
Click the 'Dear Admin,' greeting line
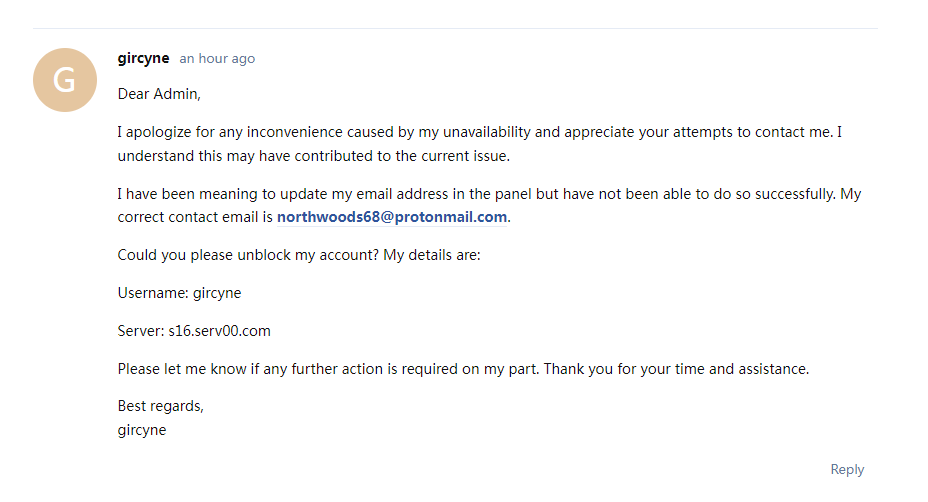point(159,94)
